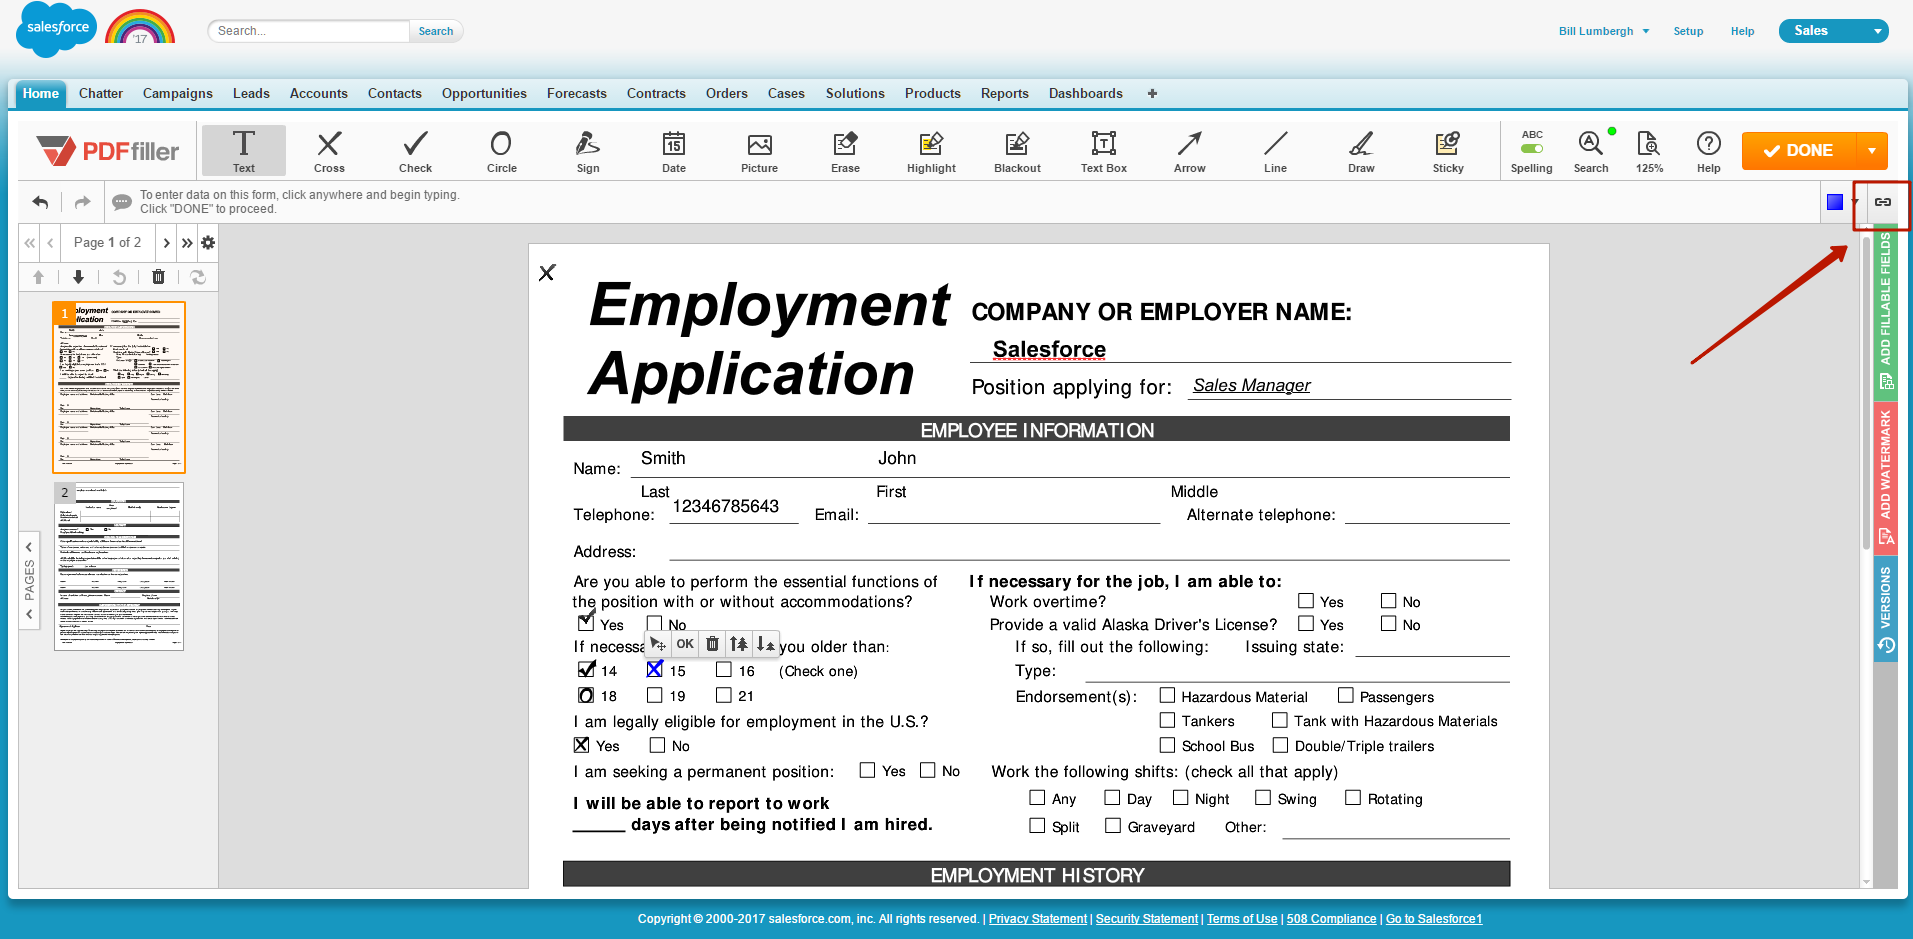1913x939 pixels.
Task: Click the link icon in toolbar
Action: (x=1883, y=202)
